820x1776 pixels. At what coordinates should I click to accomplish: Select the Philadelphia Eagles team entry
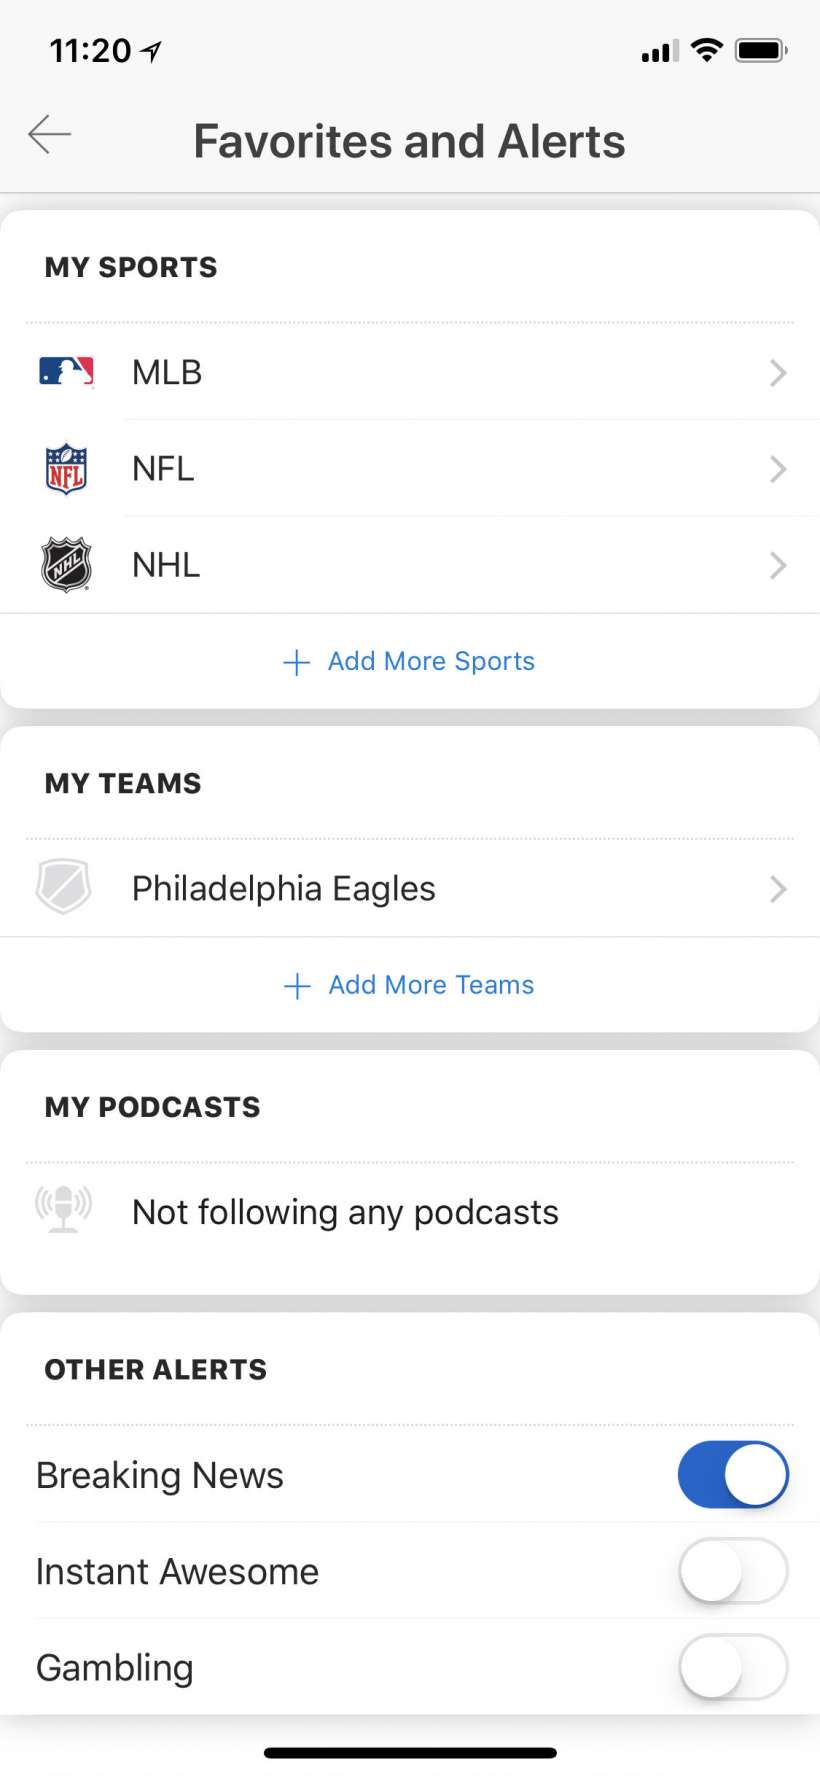point(284,889)
